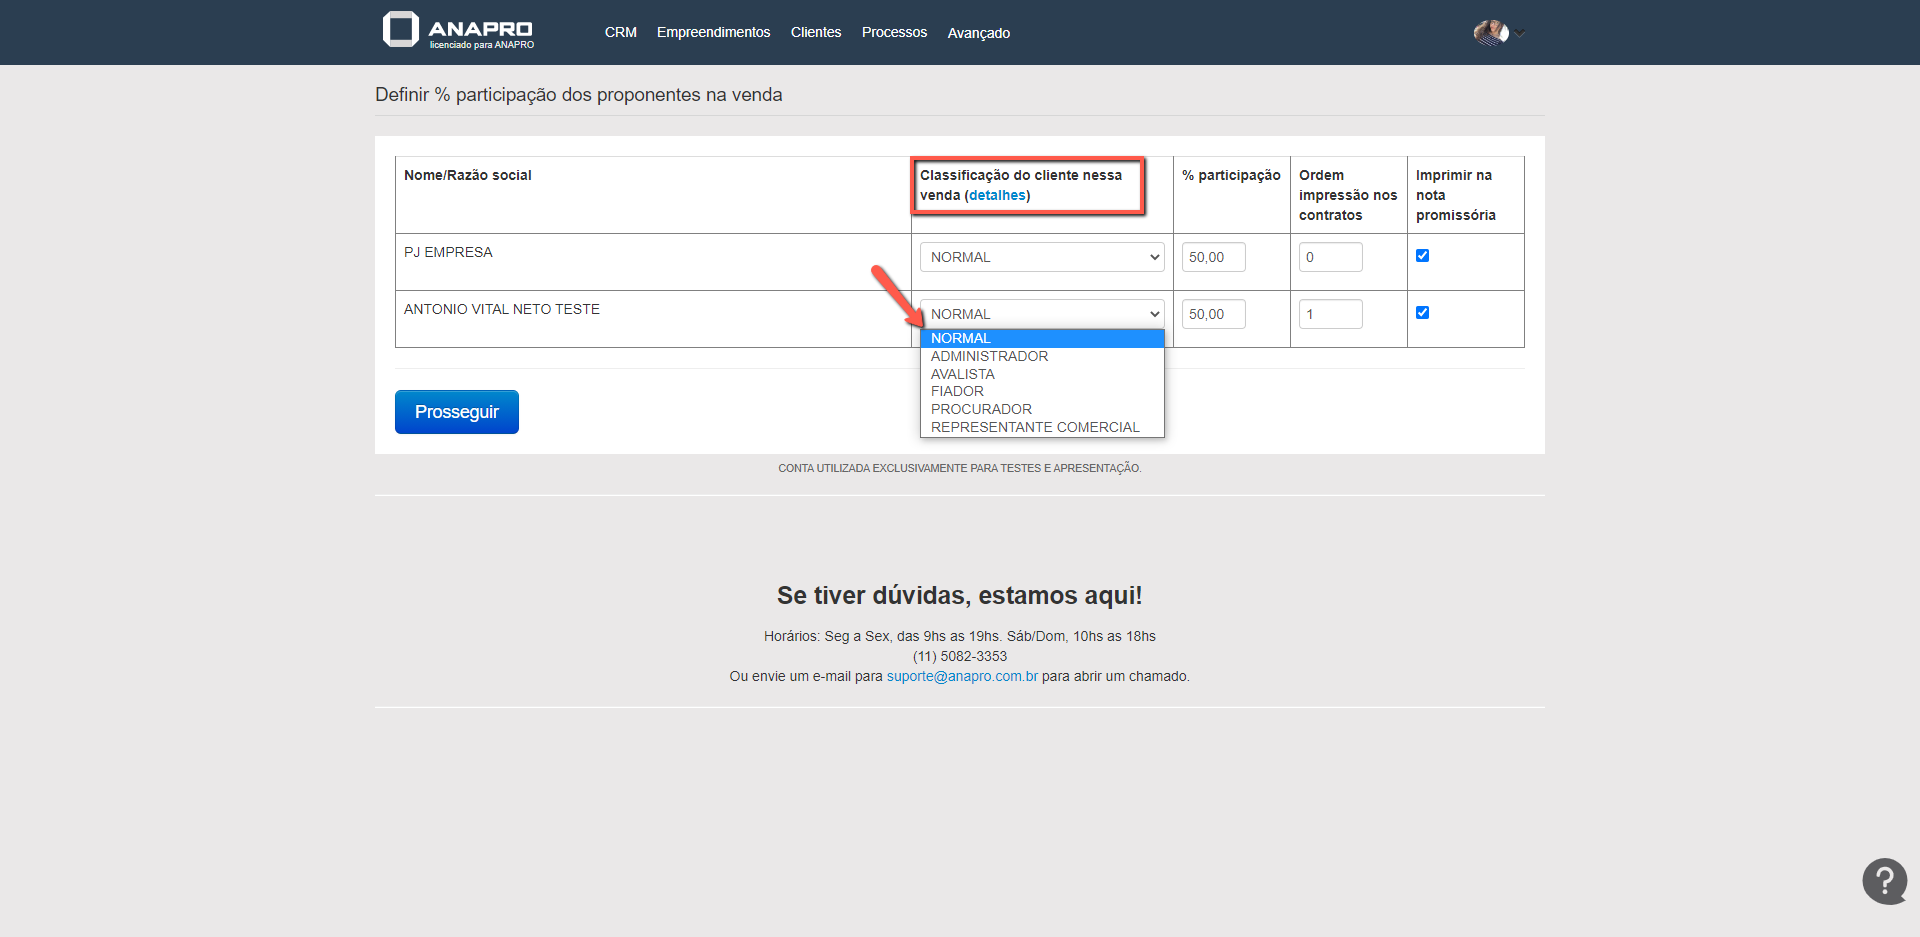Select ADMINISTRADOR from the dropdown list
The width and height of the screenshot is (1920, 937).
pos(989,356)
